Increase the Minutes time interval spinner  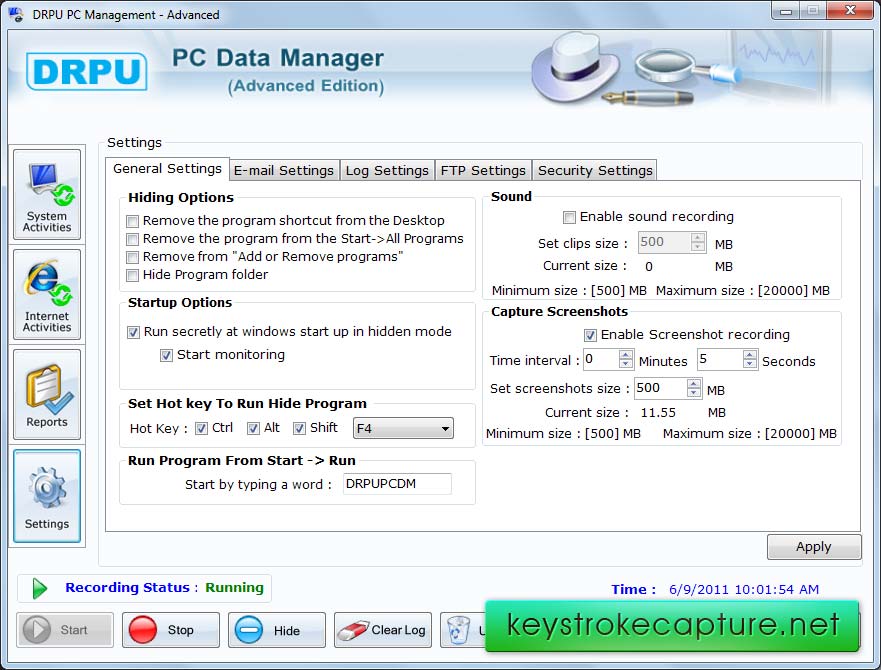[x=626, y=355]
